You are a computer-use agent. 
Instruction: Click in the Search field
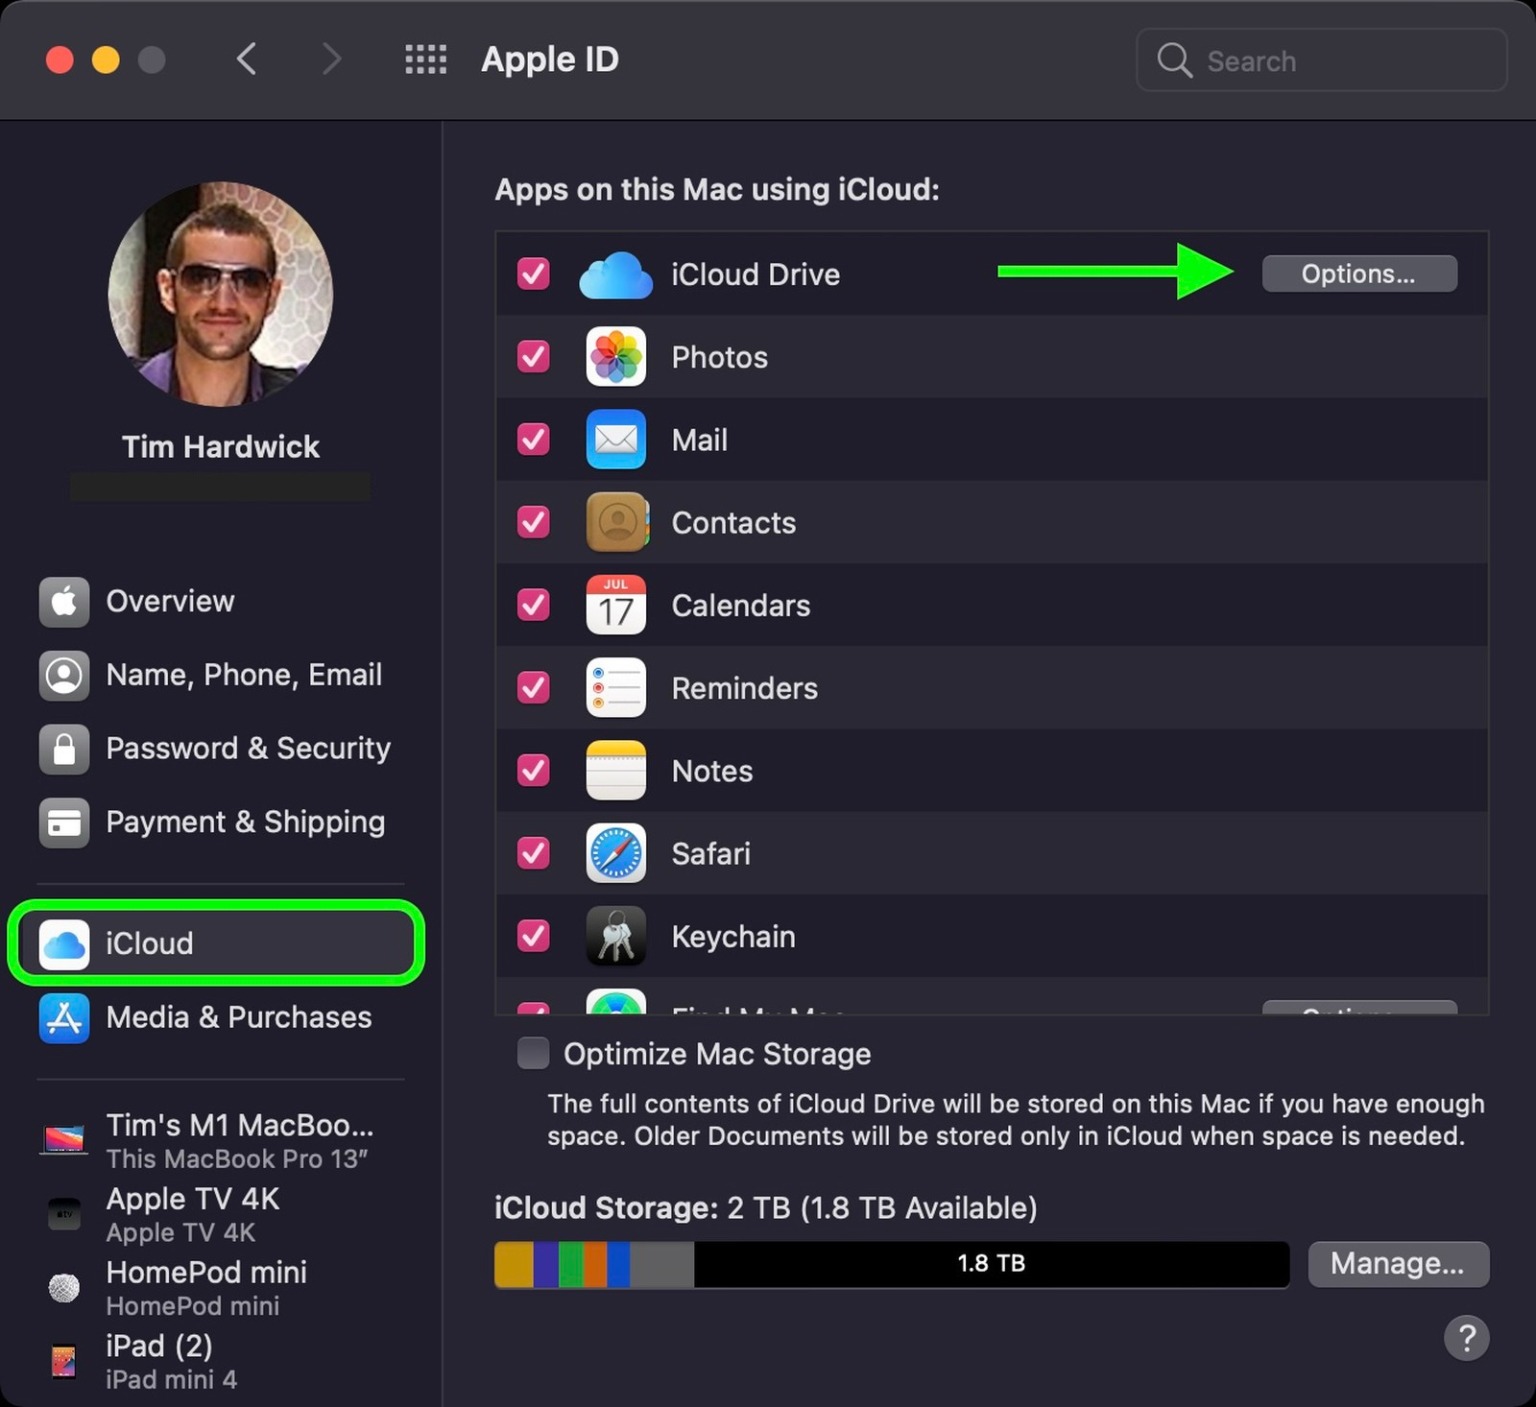coord(1321,60)
